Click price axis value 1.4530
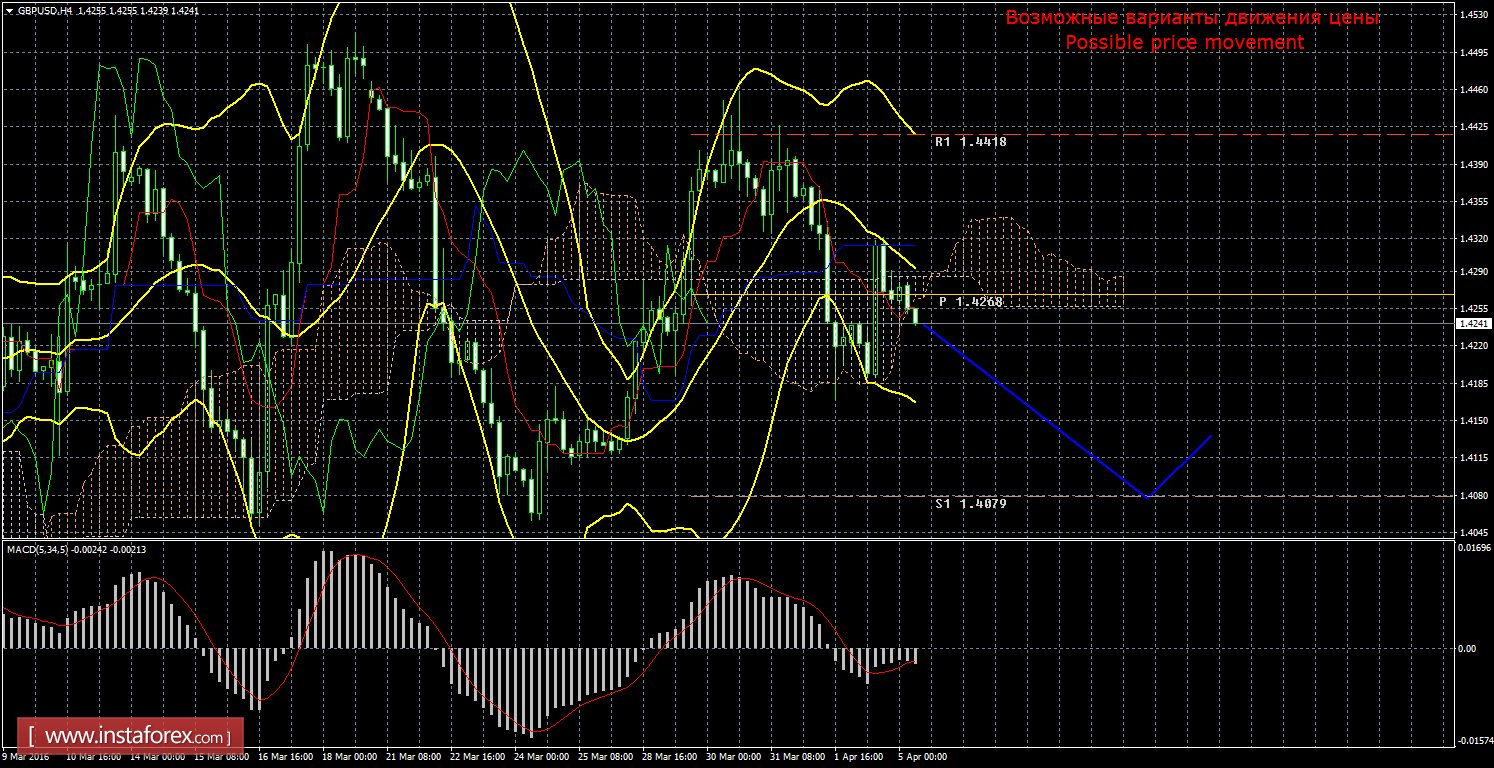Screen dimensions: 1494x768 1473,15
